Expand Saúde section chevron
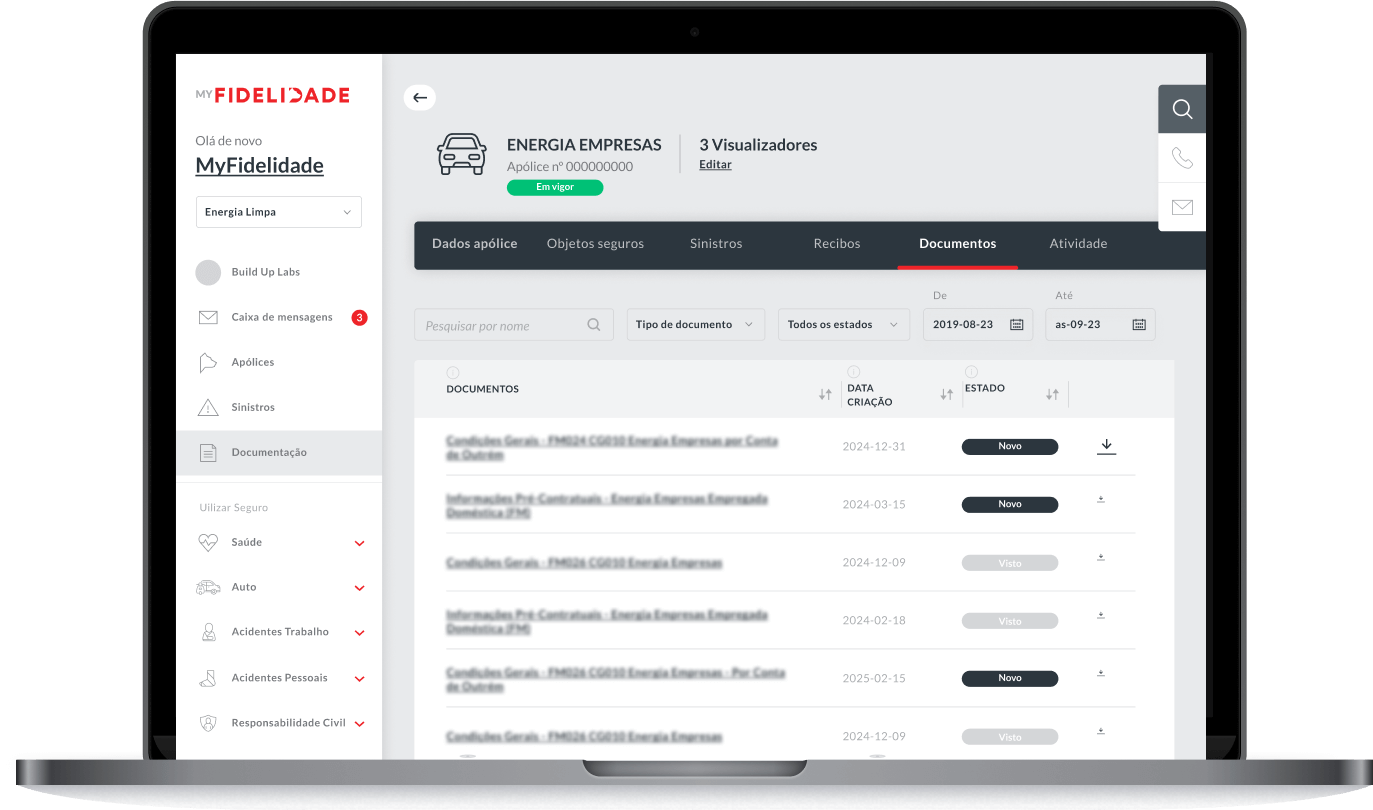 (x=360, y=543)
